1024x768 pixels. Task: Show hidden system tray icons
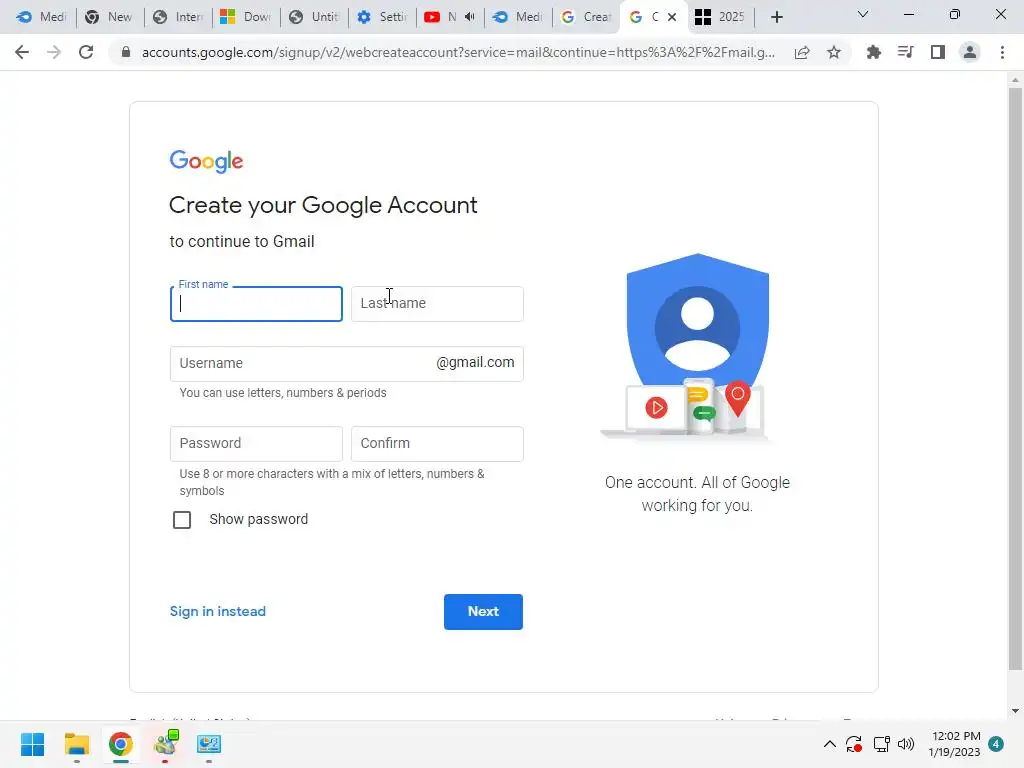point(829,744)
